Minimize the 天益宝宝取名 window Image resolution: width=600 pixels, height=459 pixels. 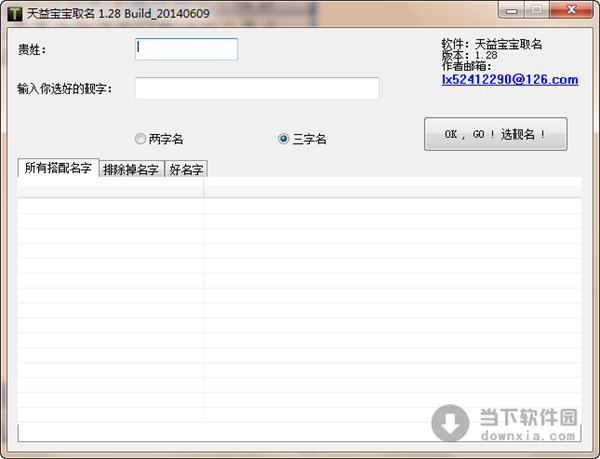point(511,10)
